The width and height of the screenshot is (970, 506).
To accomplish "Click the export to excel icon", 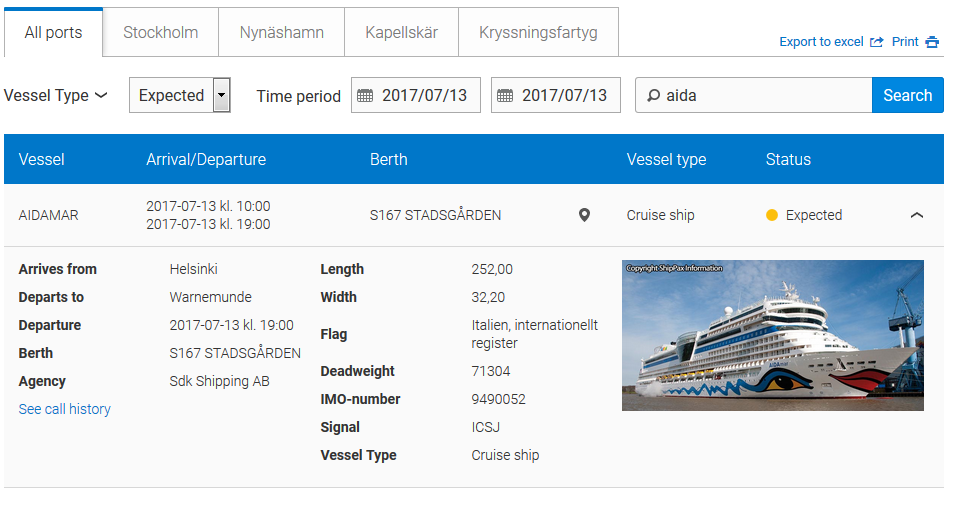I will coord(877,42).
